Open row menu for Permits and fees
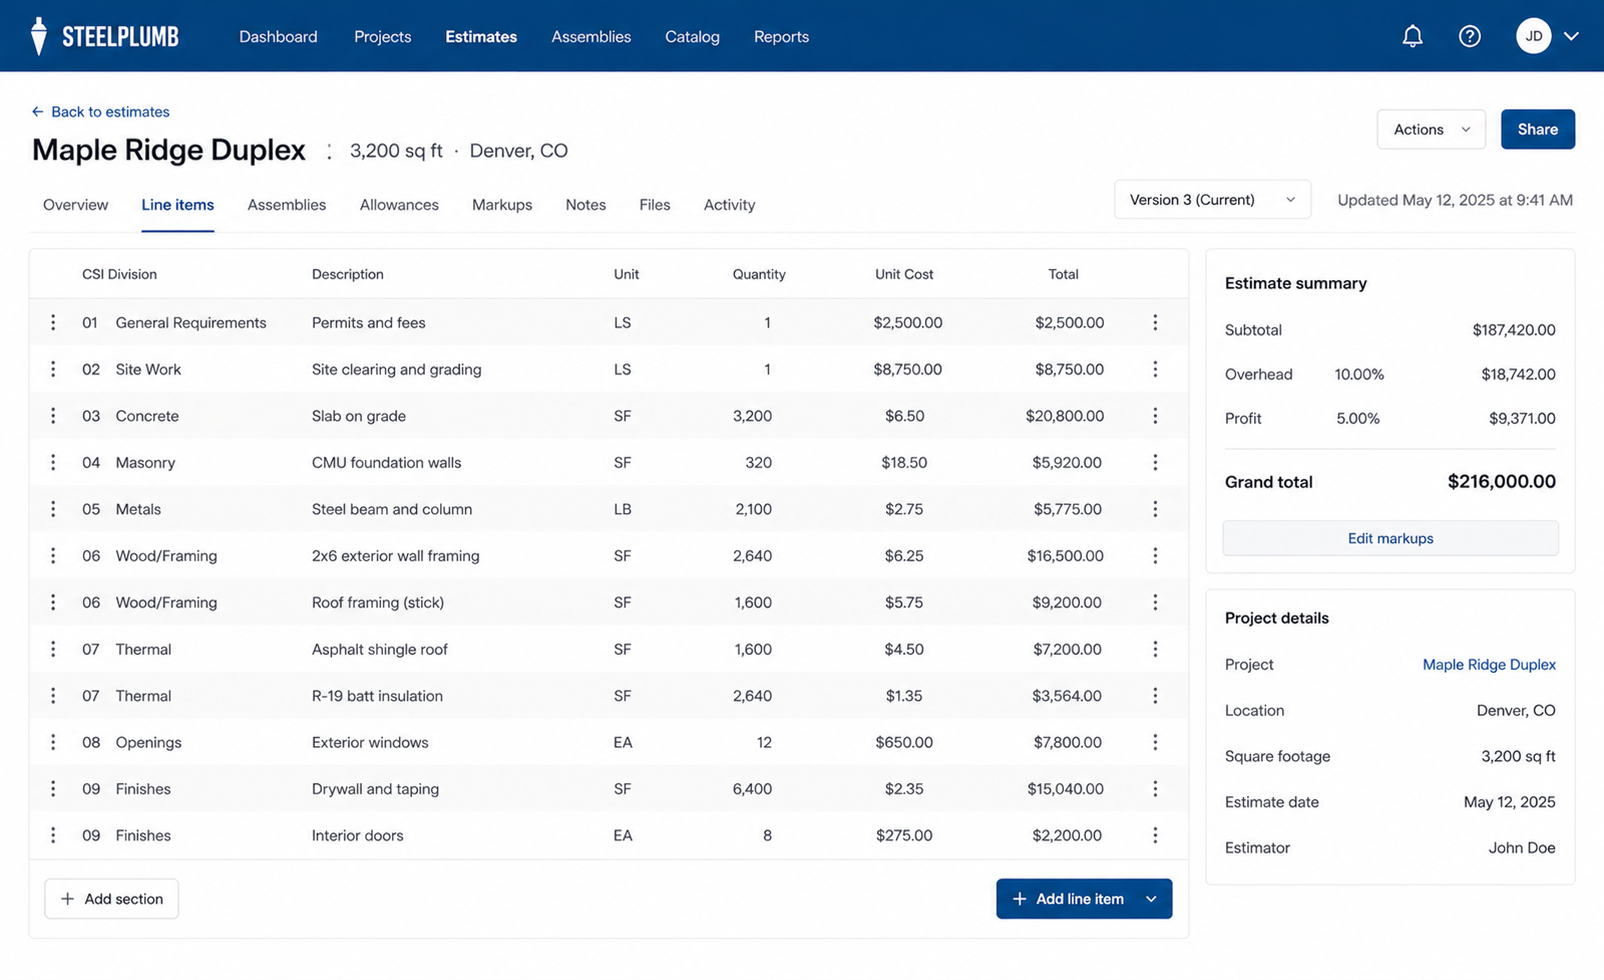The width and height of the screenshot is (1604, 980). 1155,323
